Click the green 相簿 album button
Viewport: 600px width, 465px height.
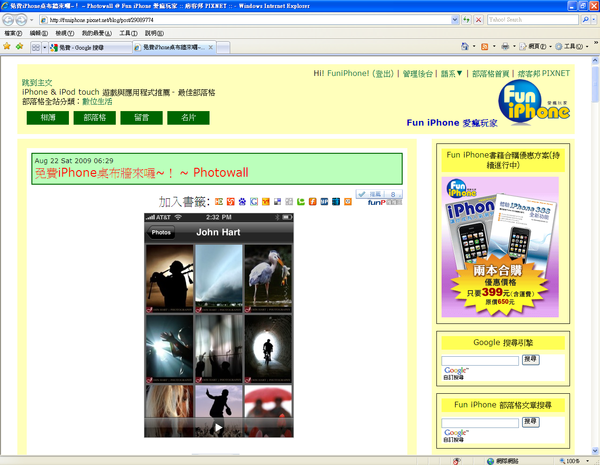48,118
